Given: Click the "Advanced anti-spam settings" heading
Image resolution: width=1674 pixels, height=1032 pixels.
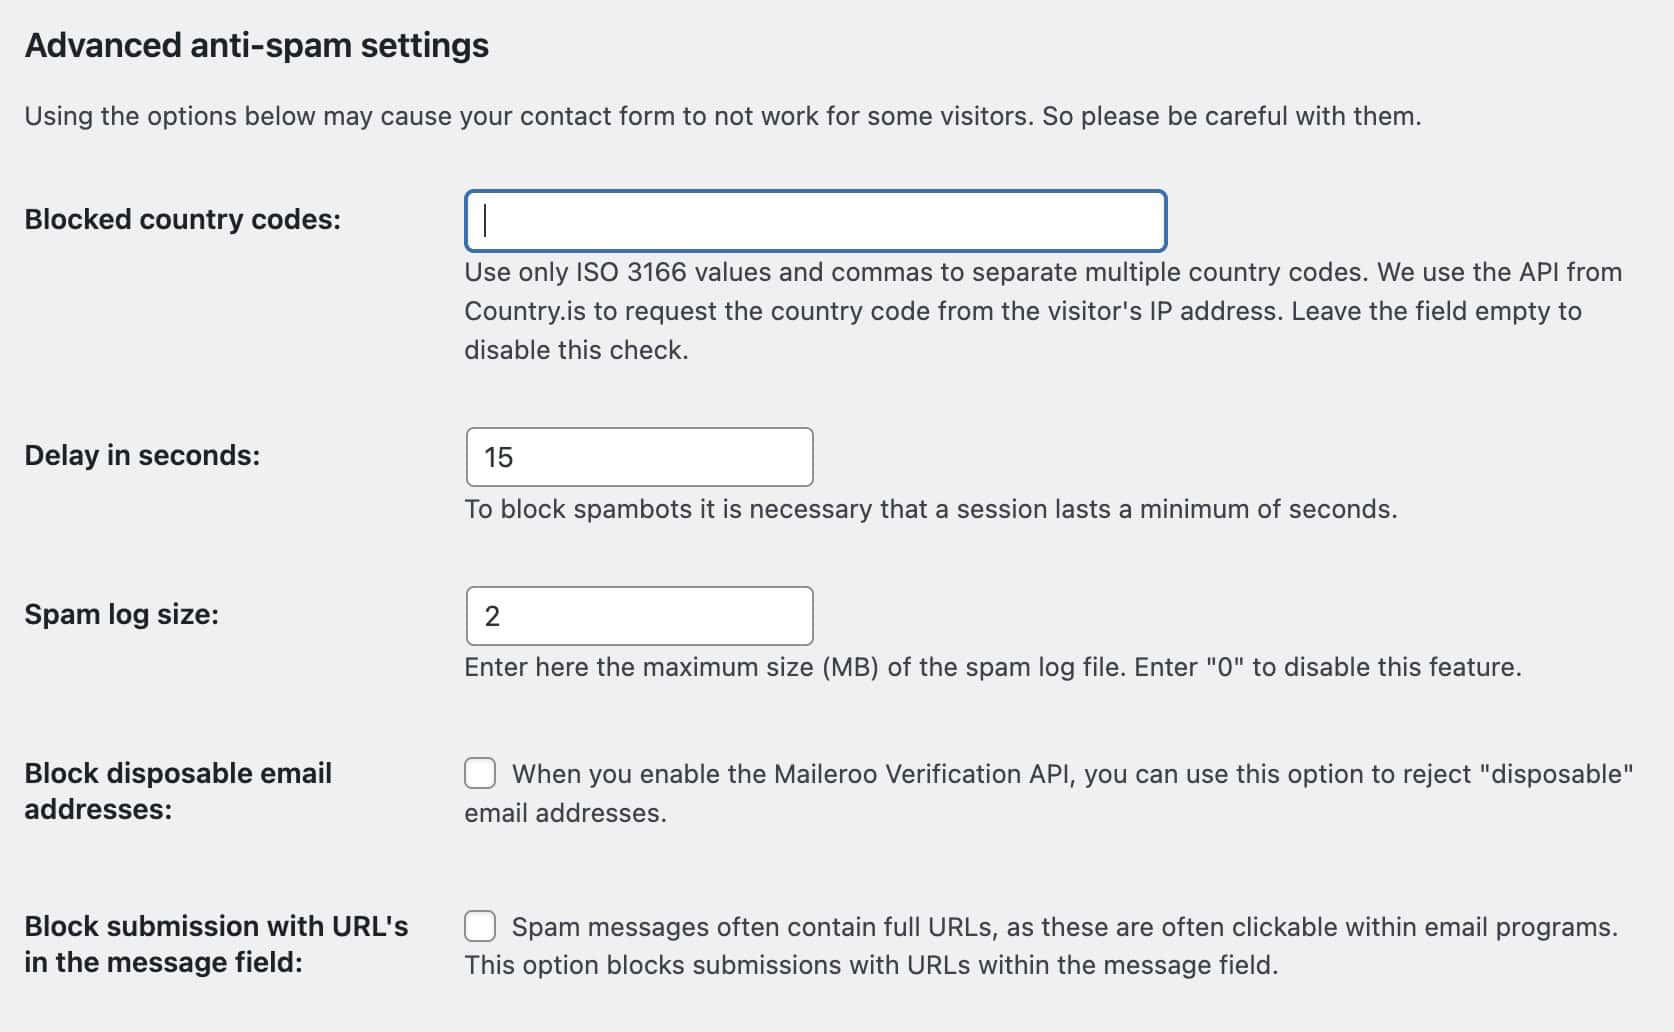Looking at the screenshot, I should (256, 46).
